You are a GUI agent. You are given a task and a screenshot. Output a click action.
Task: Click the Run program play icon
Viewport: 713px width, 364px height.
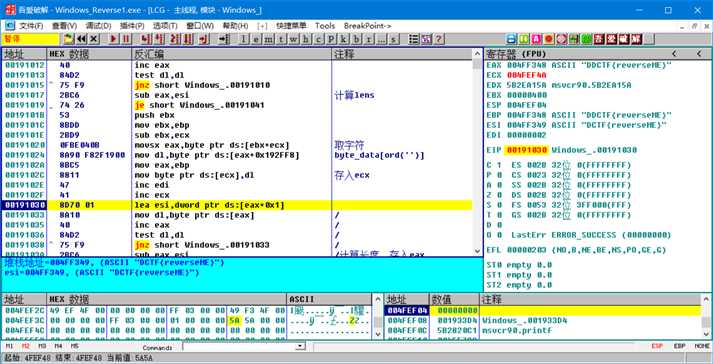pyautogui.click(x=114, y=39)
